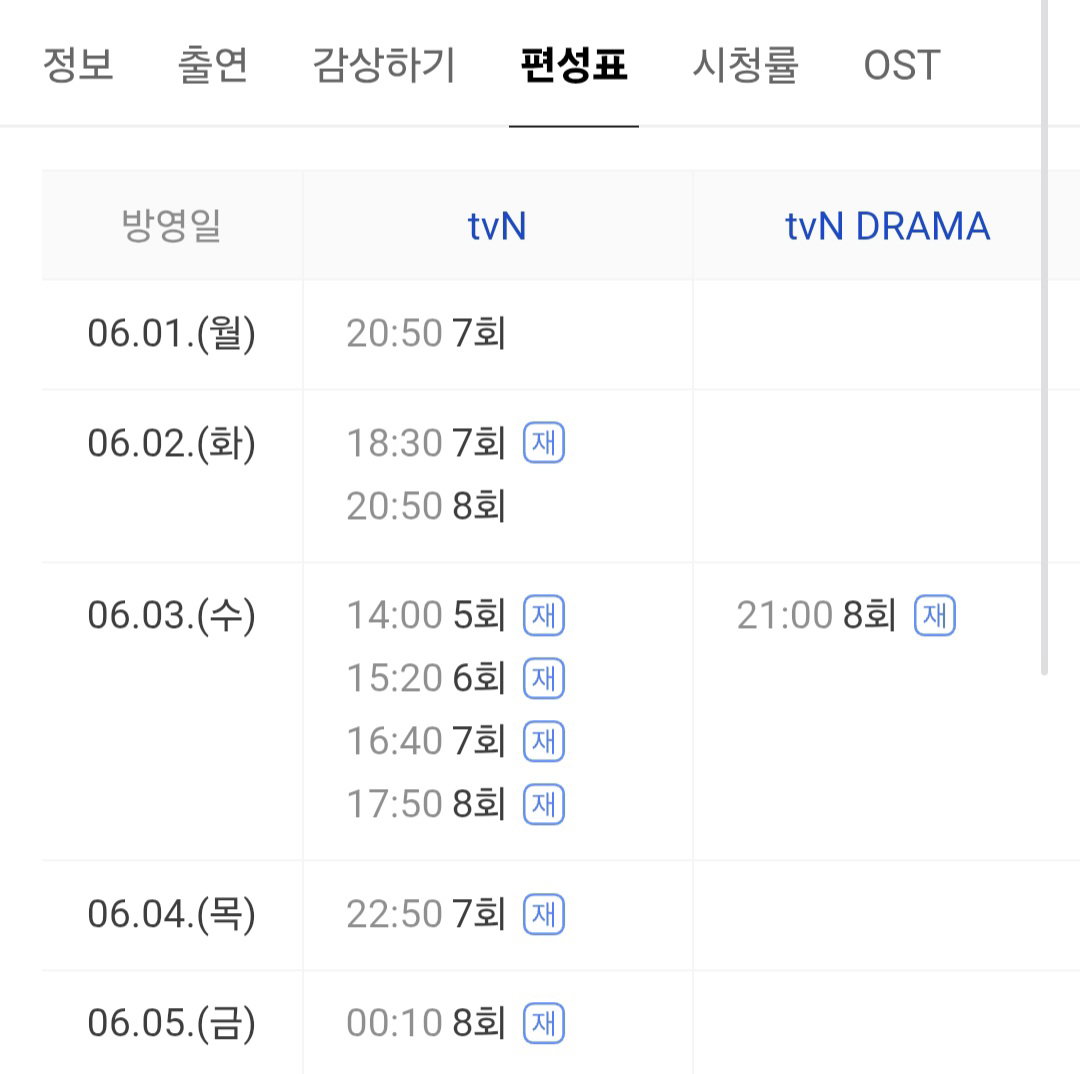Click the 방영일 column header
The image size is (1080, 1074).
point(172,226)
